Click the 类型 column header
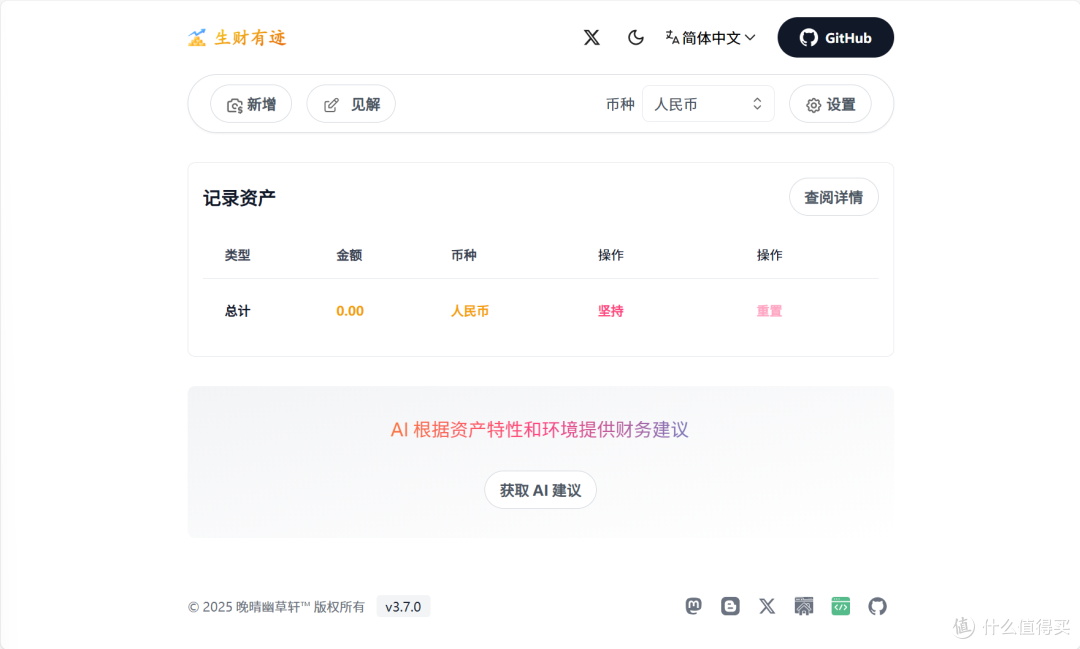 (238, 255)
